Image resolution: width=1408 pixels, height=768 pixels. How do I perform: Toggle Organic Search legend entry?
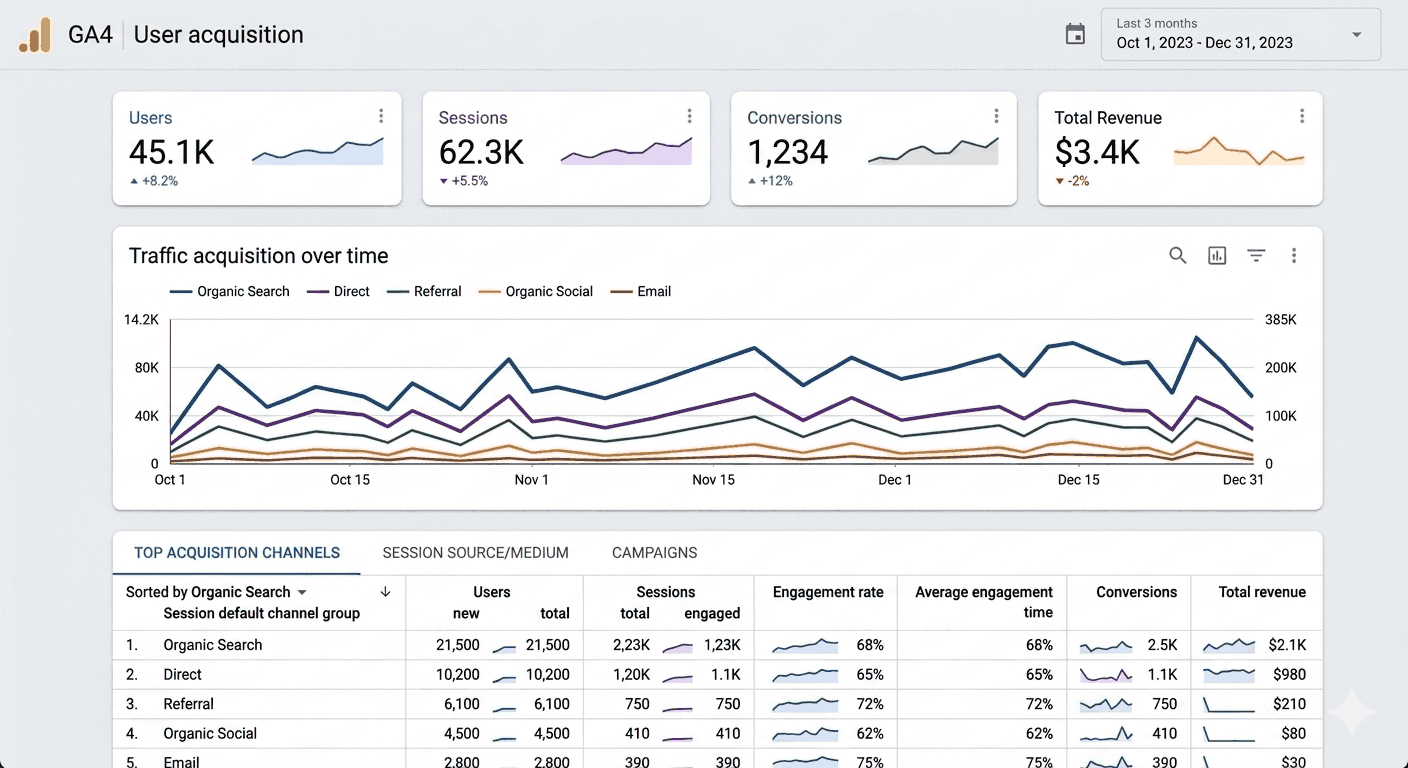tap(230, 292)
